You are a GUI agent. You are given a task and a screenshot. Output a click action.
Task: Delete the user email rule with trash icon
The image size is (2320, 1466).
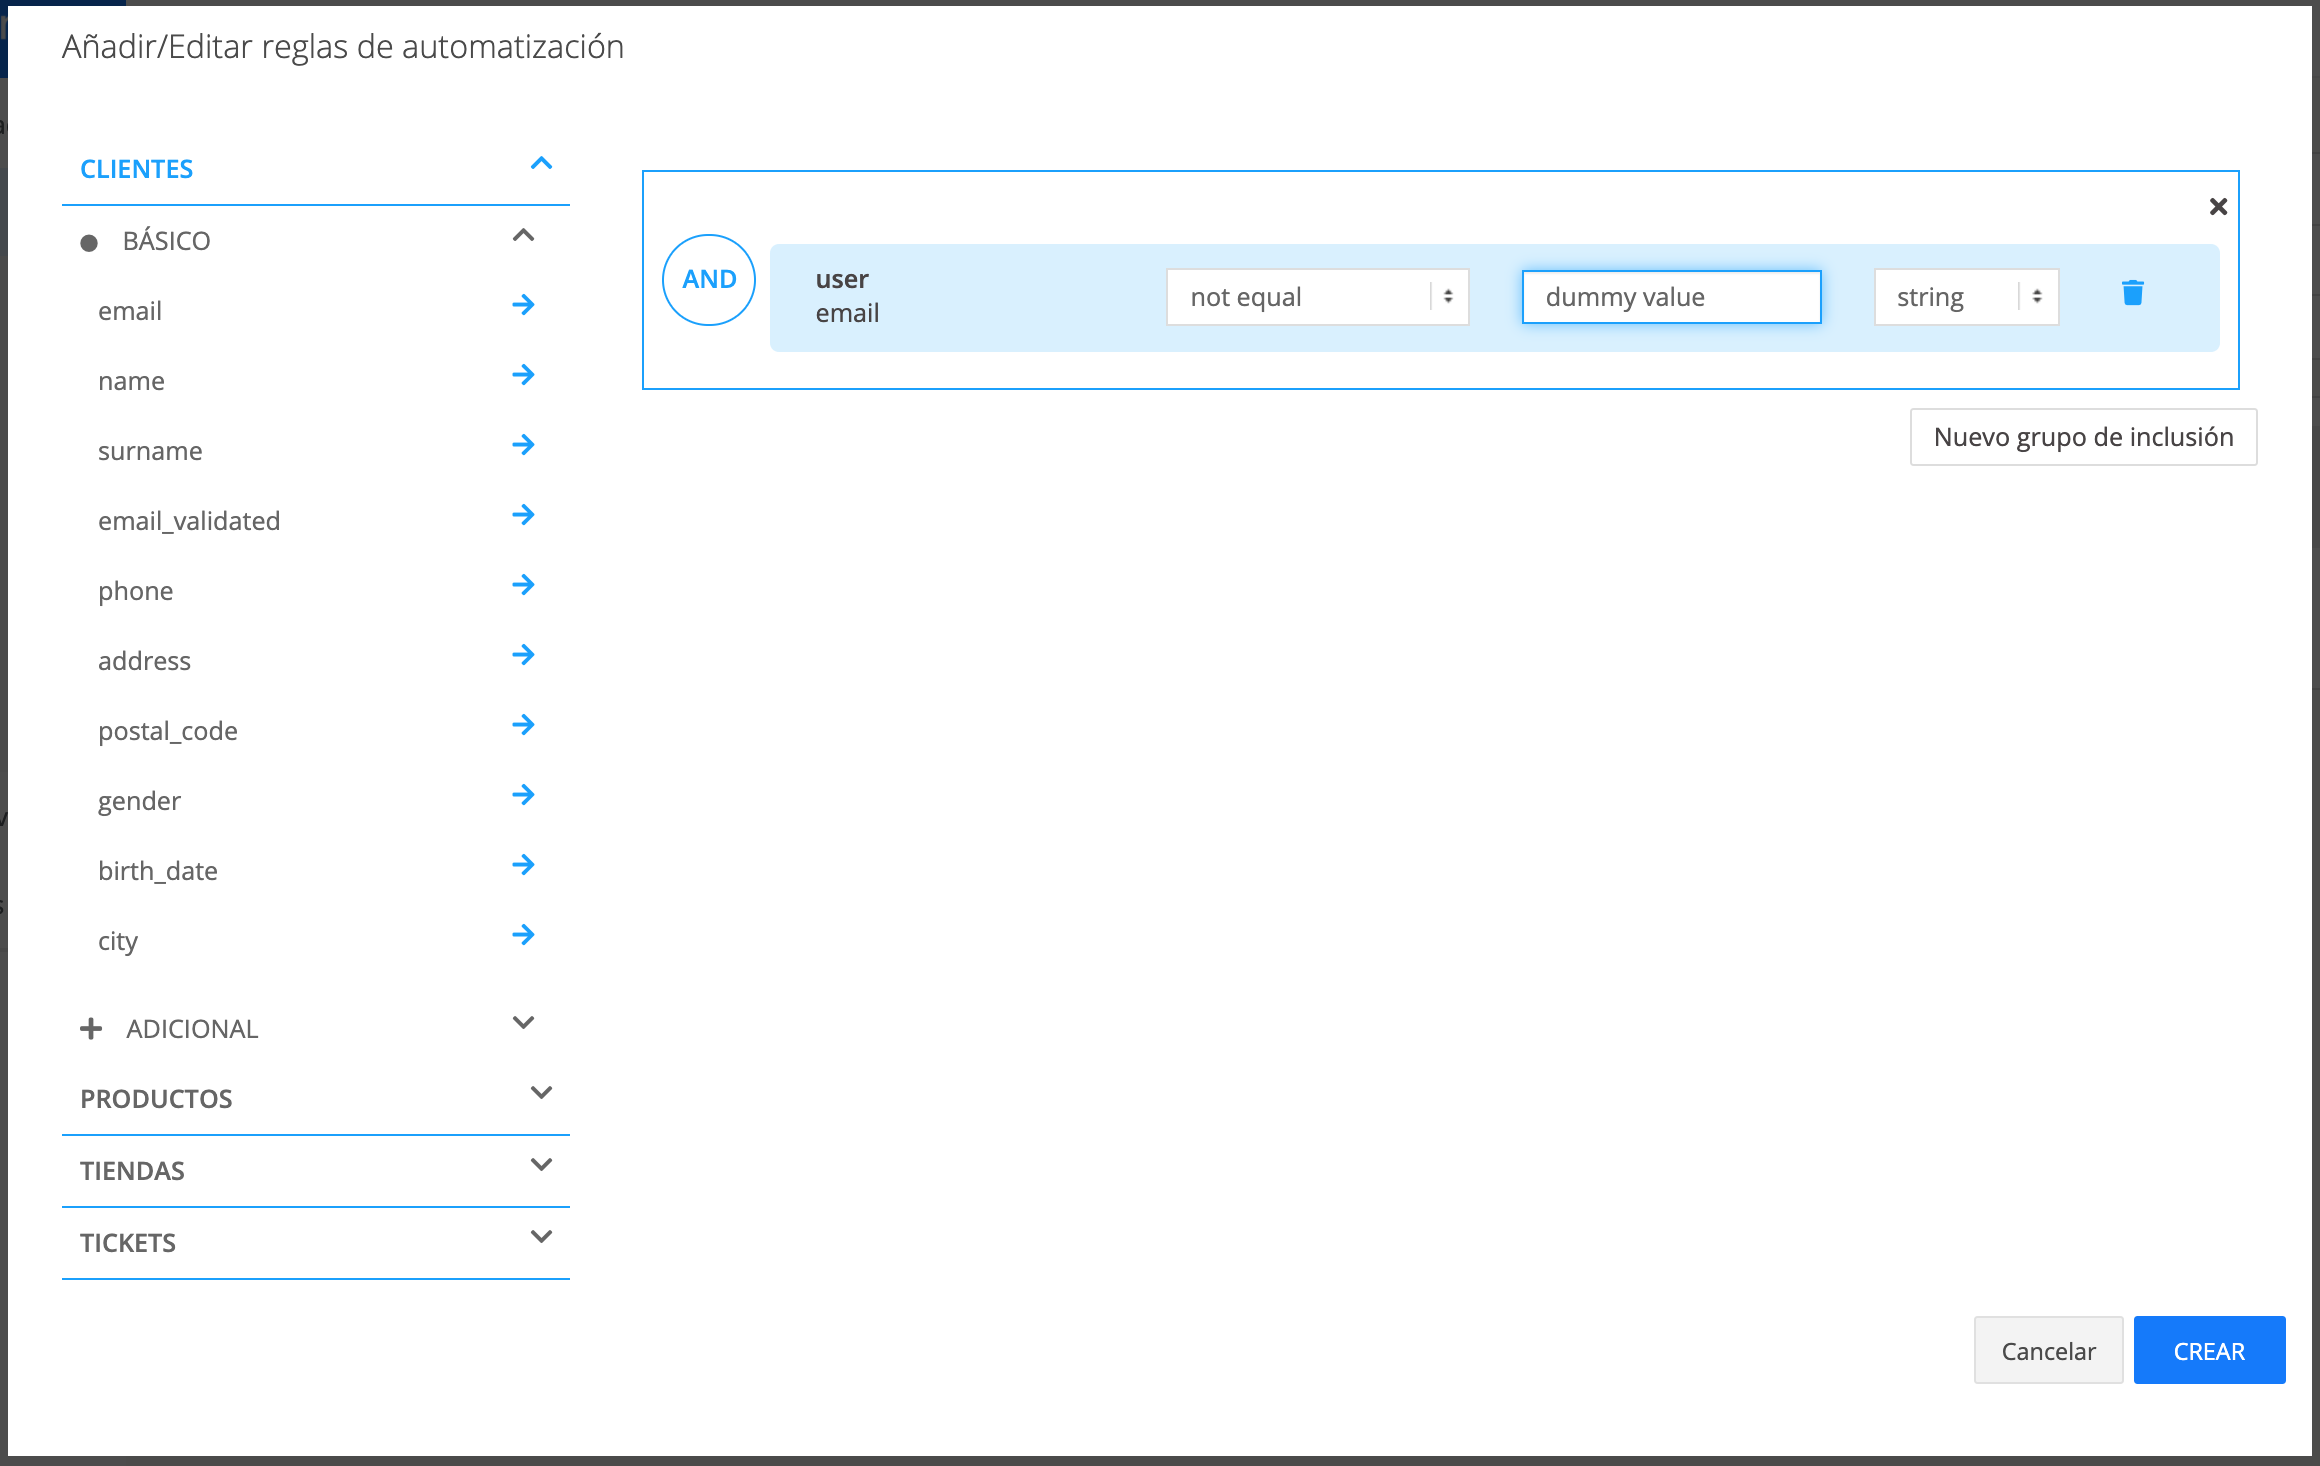pyautogui.click(x=2132, y=293)
